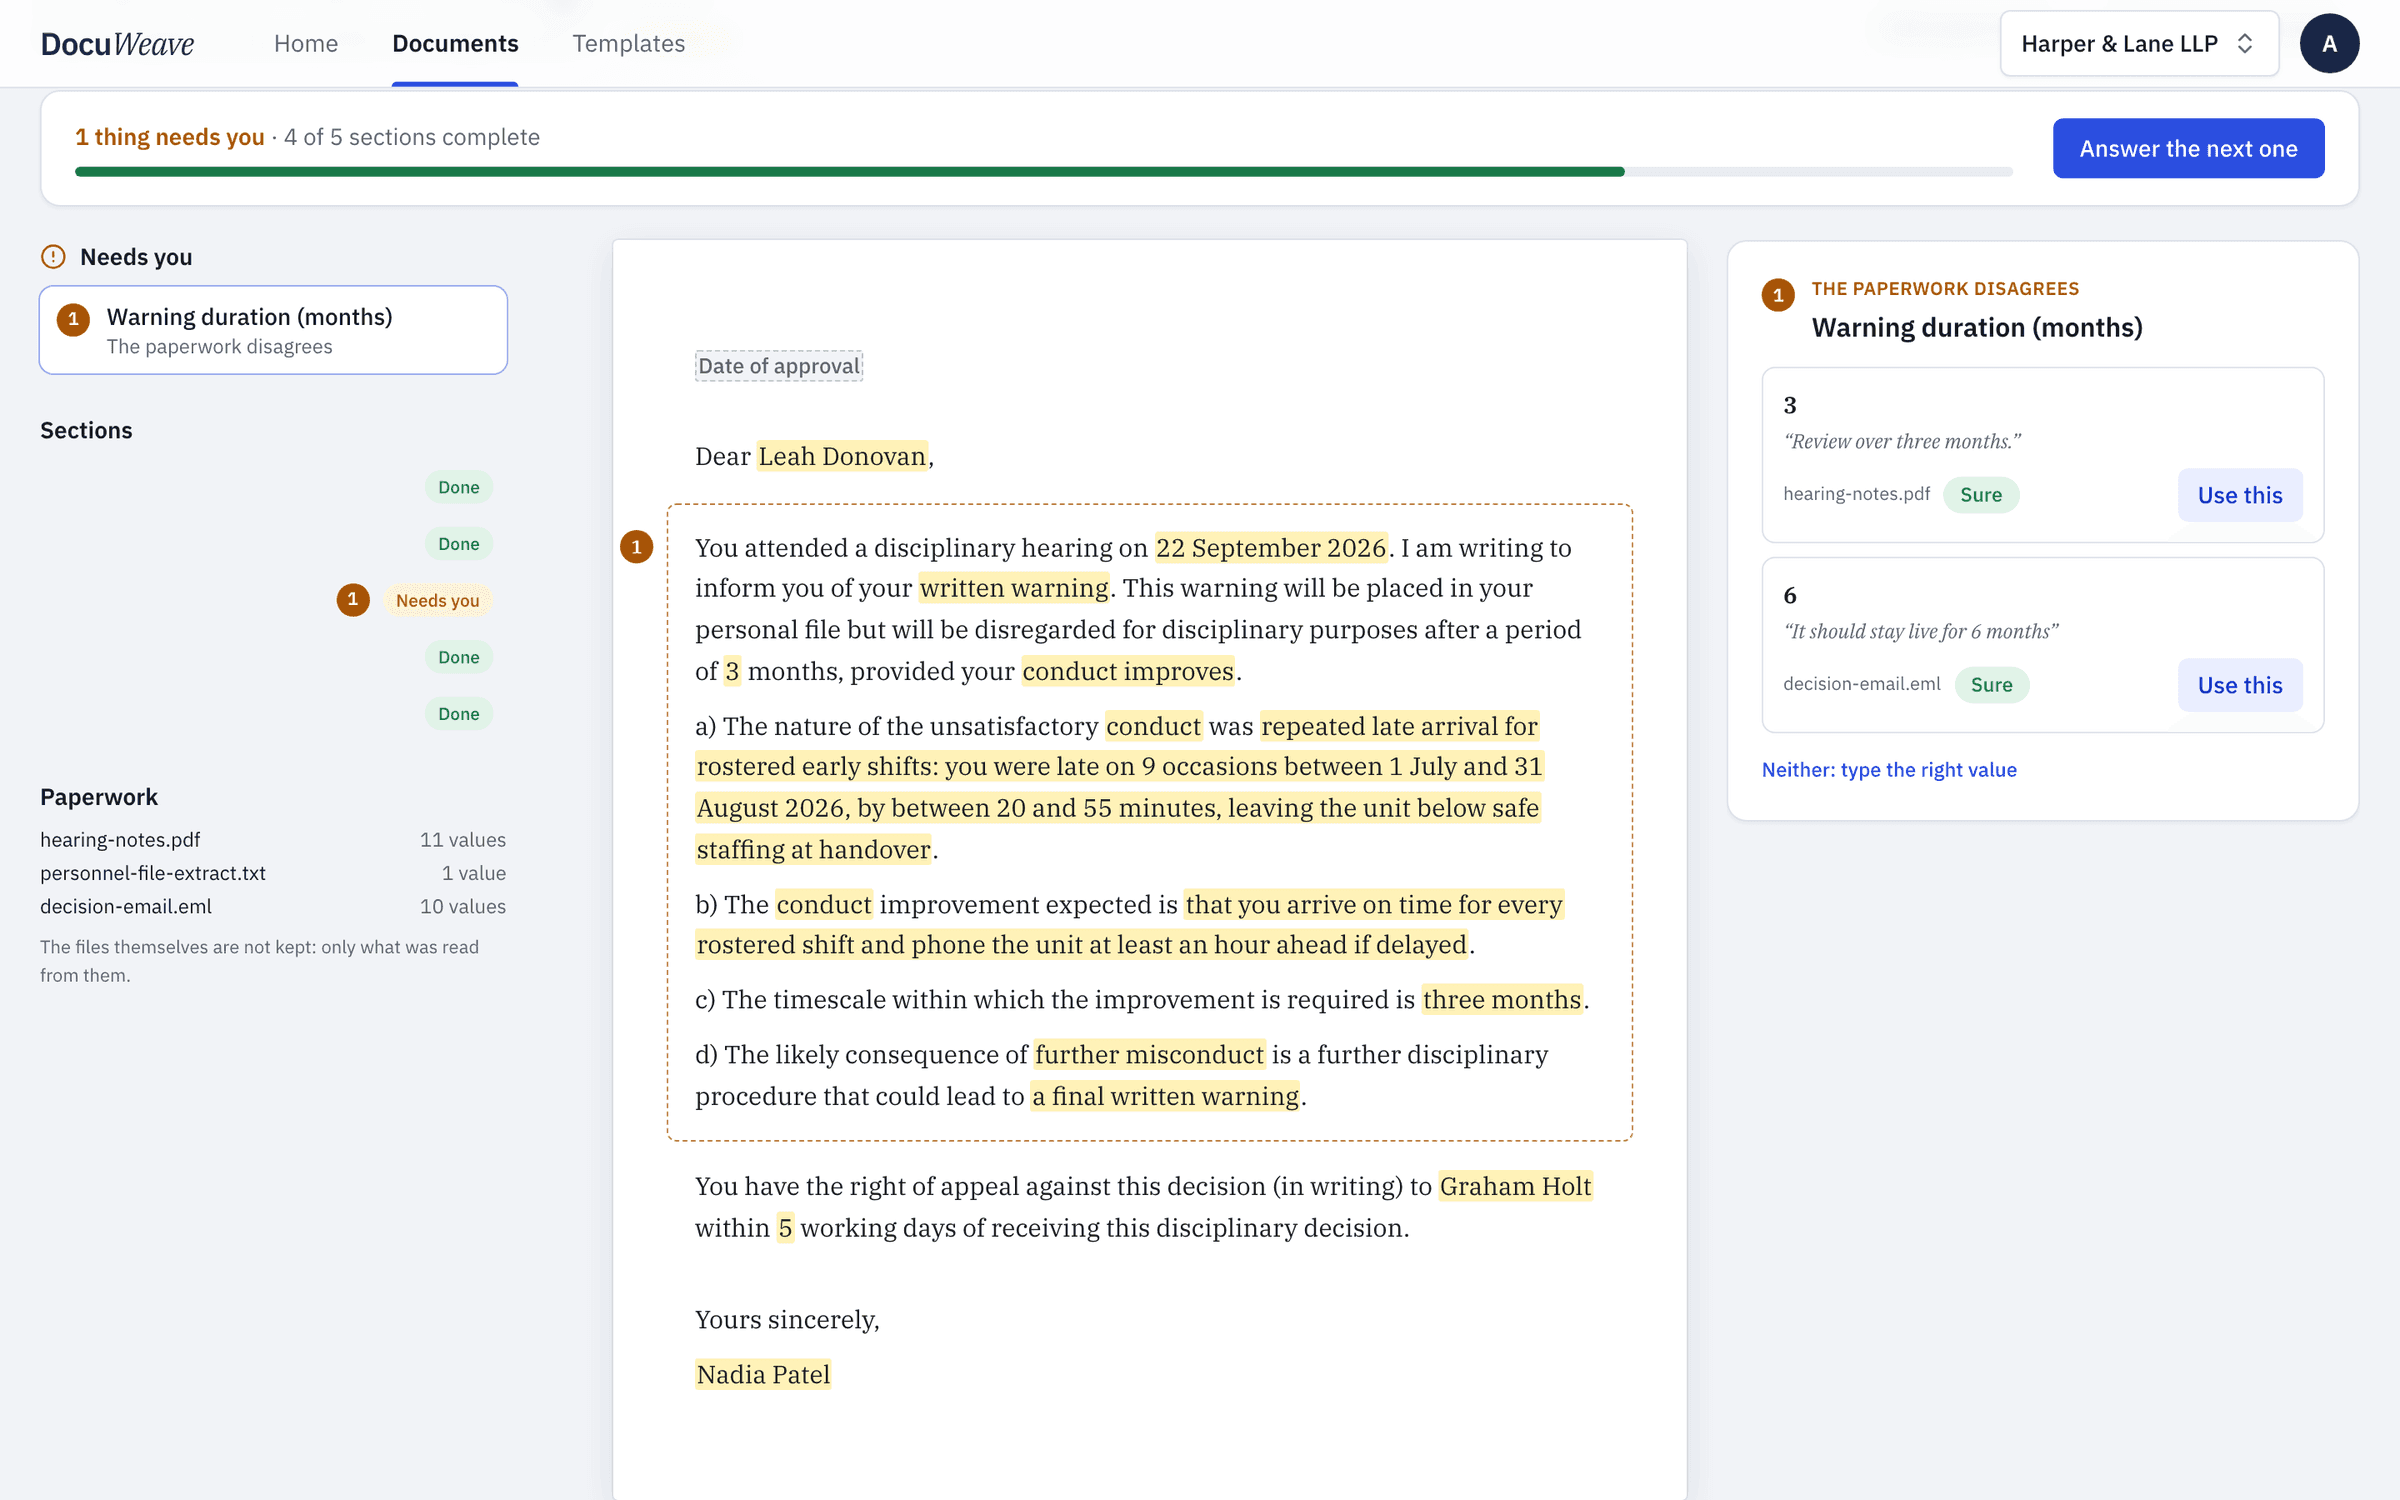This screenshot has width=2400, height=1500.
Task: Select the highlighted further misconduct phrase
Action: point(1149,1054)
